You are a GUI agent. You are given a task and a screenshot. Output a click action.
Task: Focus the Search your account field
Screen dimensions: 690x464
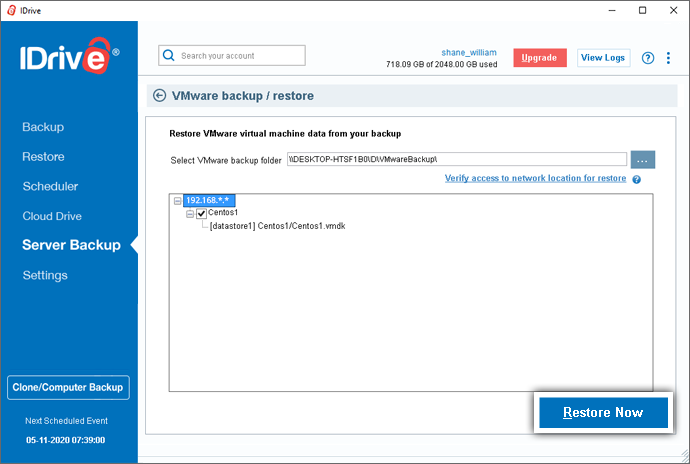click(232, 55)
